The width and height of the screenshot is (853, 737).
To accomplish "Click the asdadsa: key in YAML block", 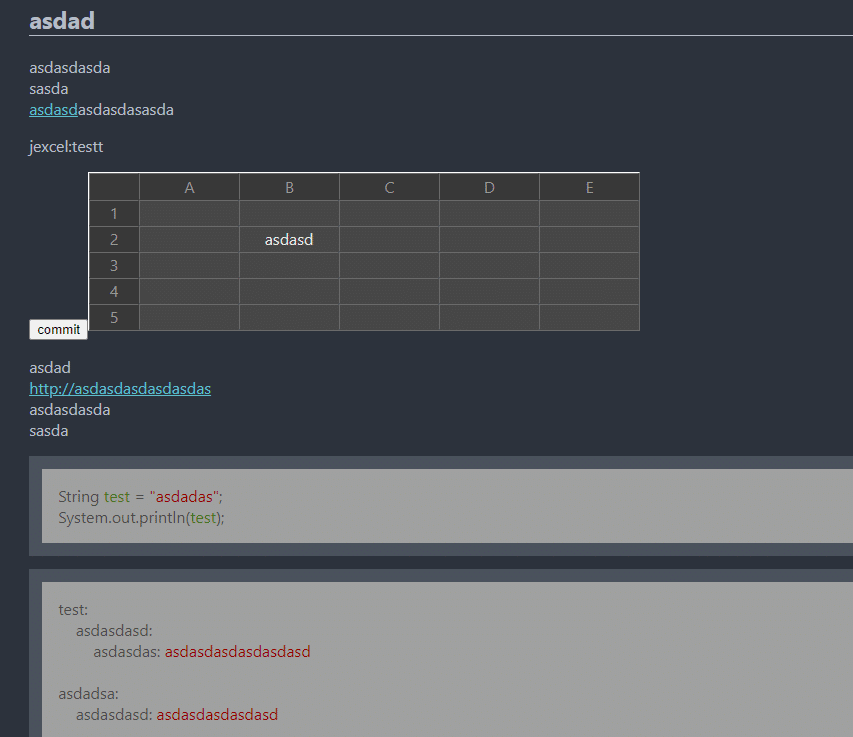I will tap(88, 694).
